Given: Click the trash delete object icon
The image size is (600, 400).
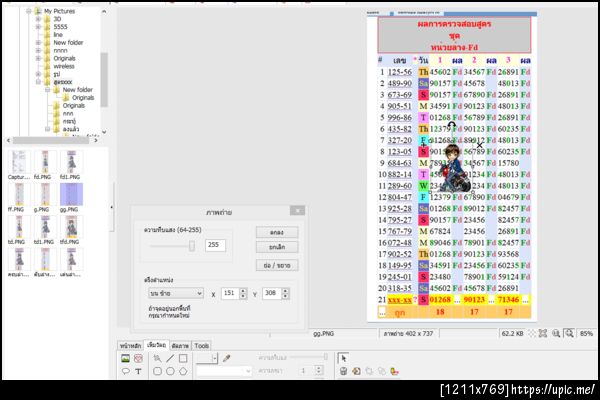Looking at the screenshot, I should coord(343,371).
